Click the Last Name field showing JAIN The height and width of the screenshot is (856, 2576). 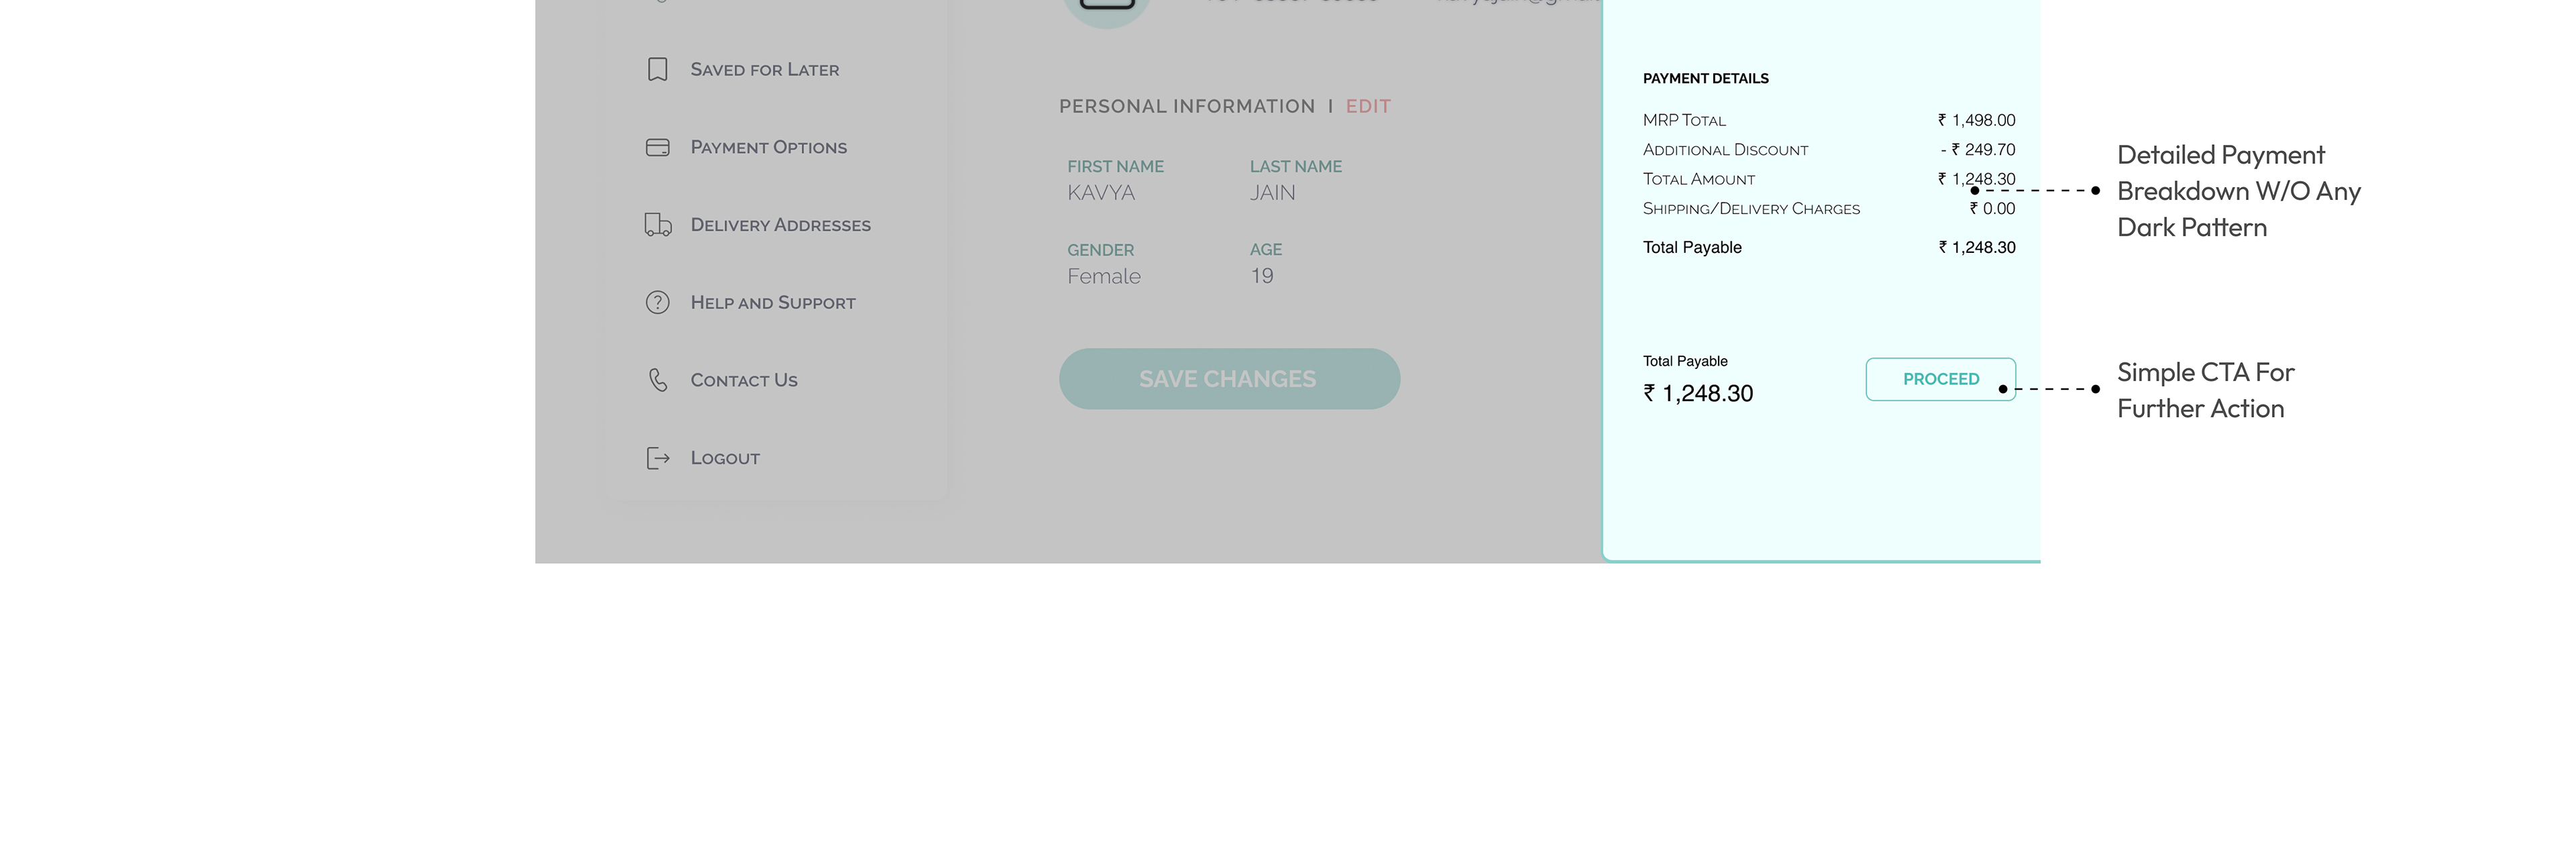tap(1272, 193)
